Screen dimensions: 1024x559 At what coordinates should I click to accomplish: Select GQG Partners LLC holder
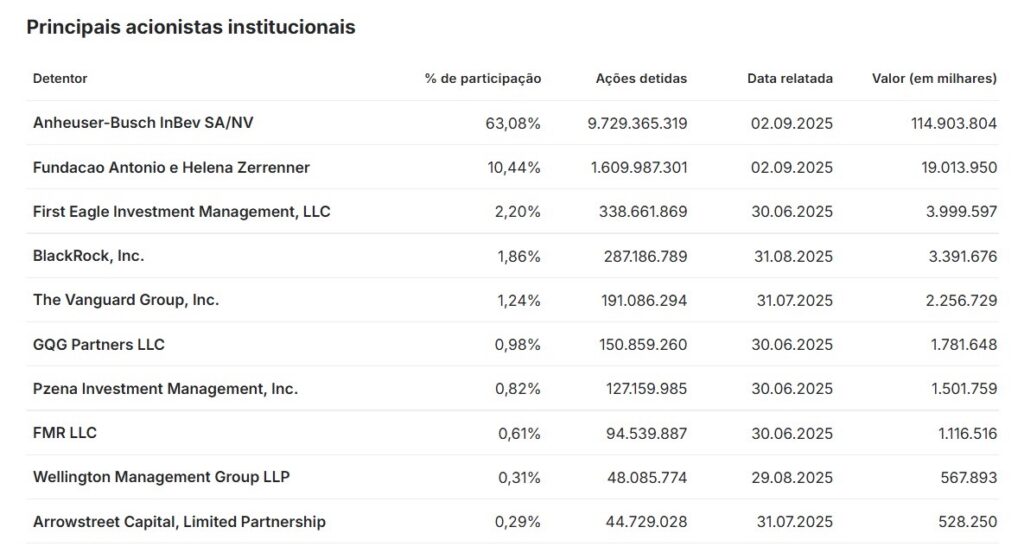(99, 345)
